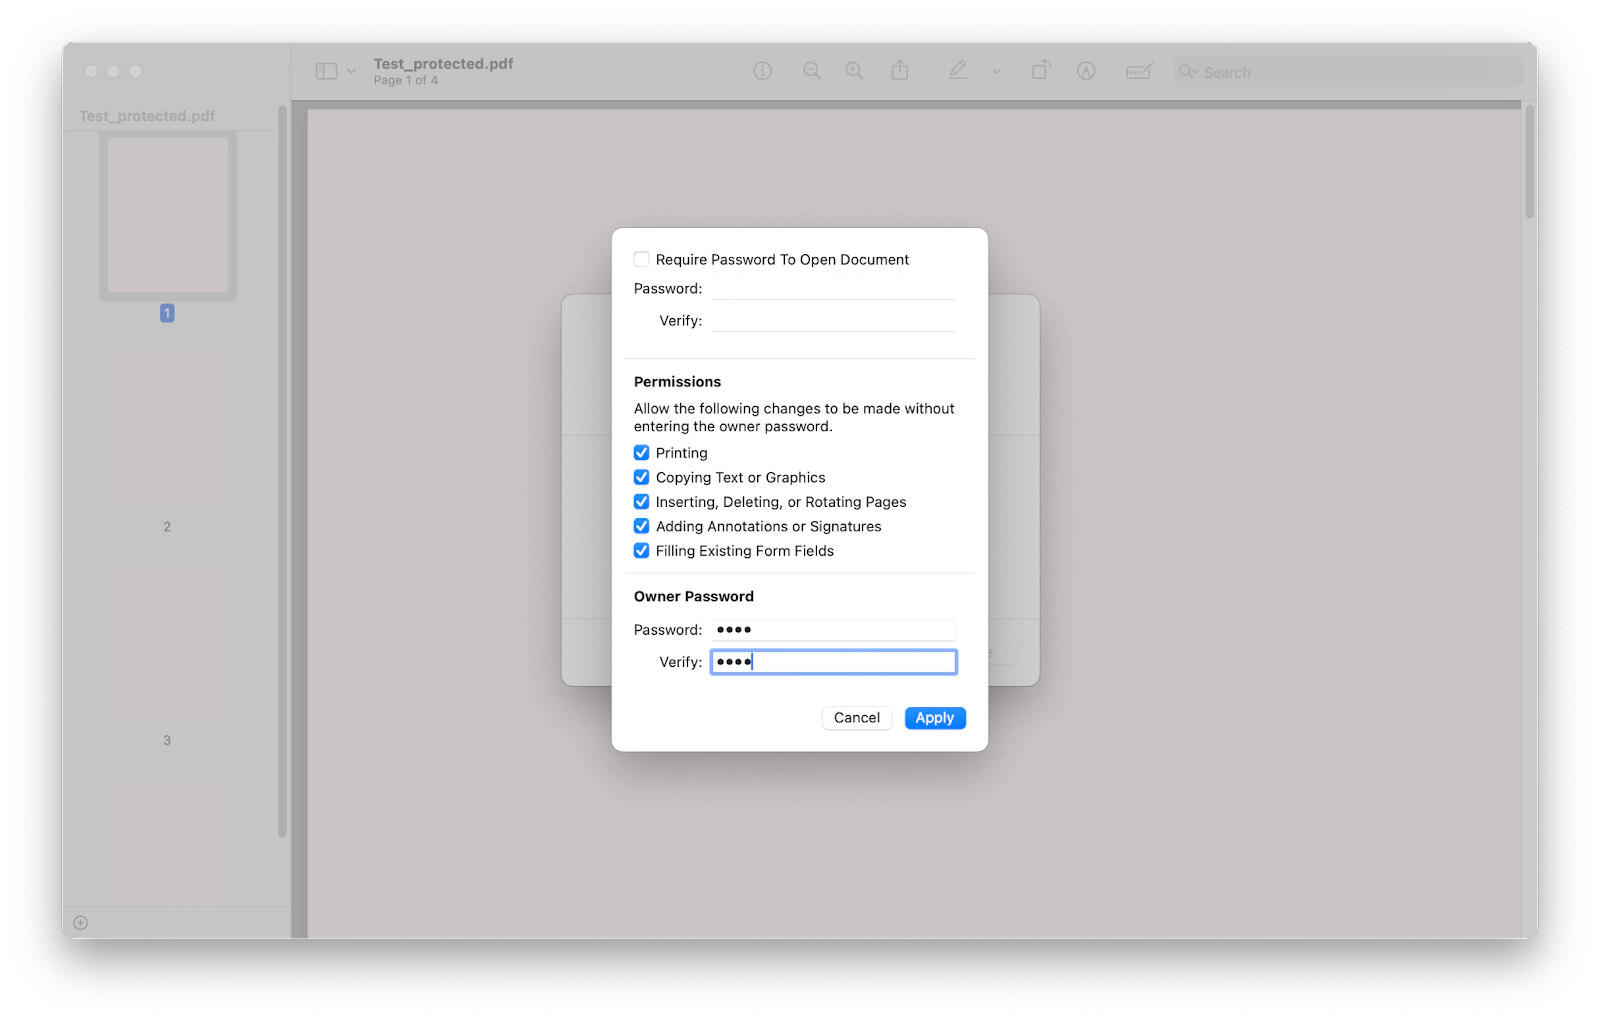Show the Markup toolbar
The width and height of the screenshot is (1600, 1021).
tap(1085, 71)
